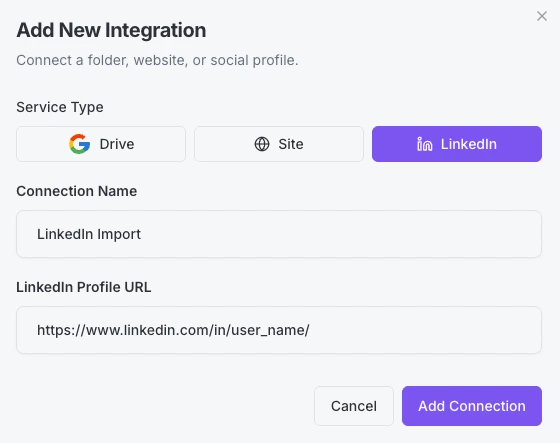560x443 pixels.
Task: Click the Service Type label
Action: point(60,107)
